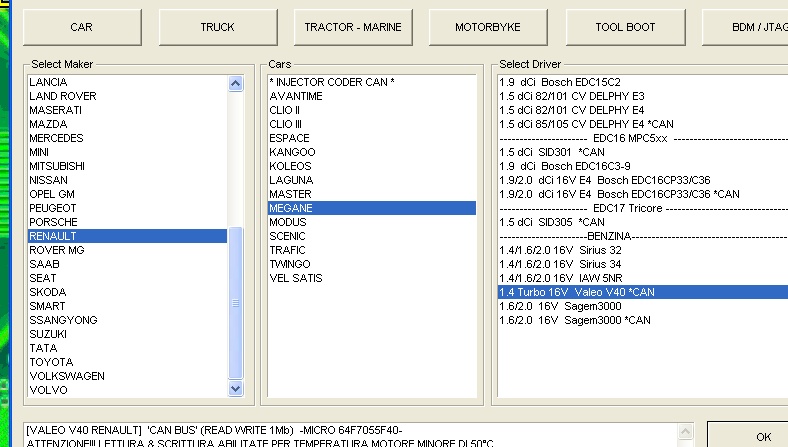Switch to the MOTORBYKE category
The height and width of the screenshot is (447, 788).
click(488, 27)
